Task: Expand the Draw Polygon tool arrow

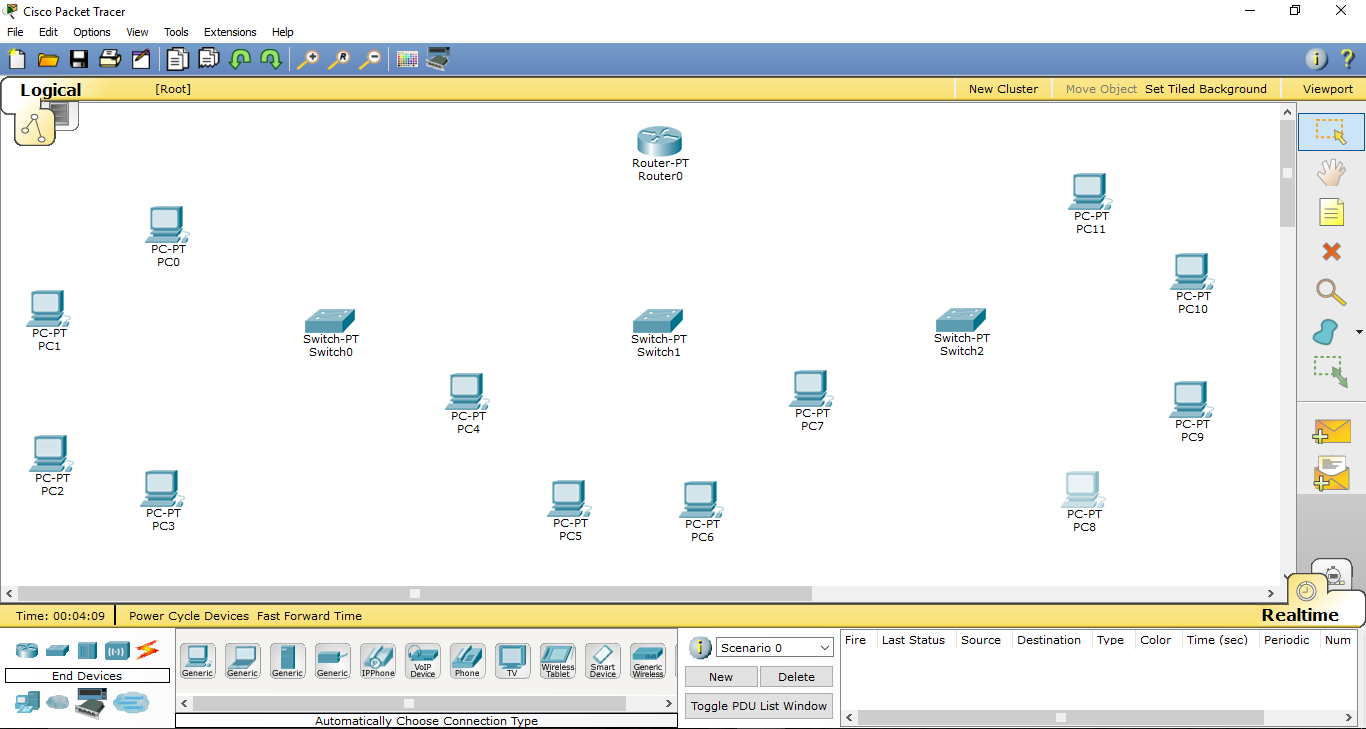Action: pyautogui.click(x=1359, y=332)
